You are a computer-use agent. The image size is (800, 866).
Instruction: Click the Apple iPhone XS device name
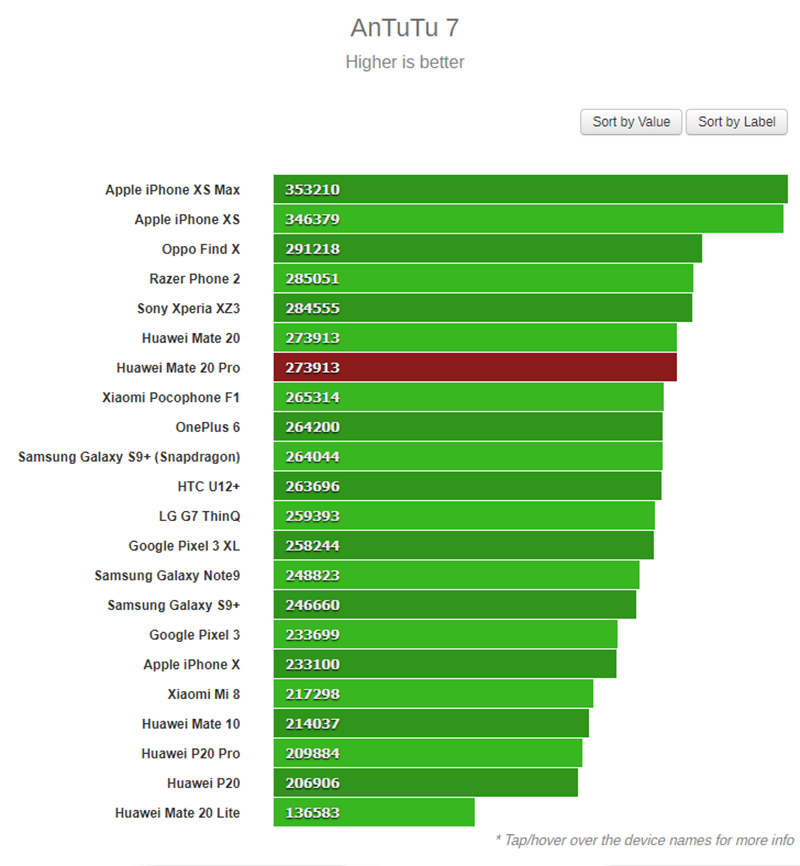[x=187, y=219]
